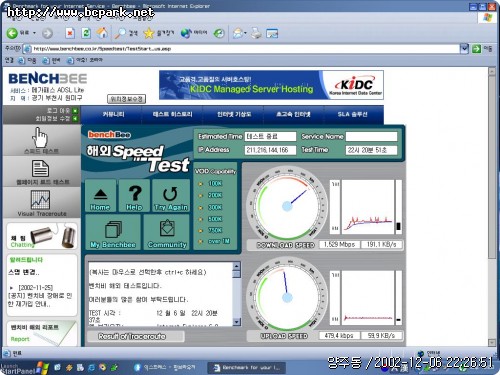Image resolution: width=500 pixels, height=375 pixels.
Task: Select the 750K VOD capability indicator
Action: tap(211, 230)
